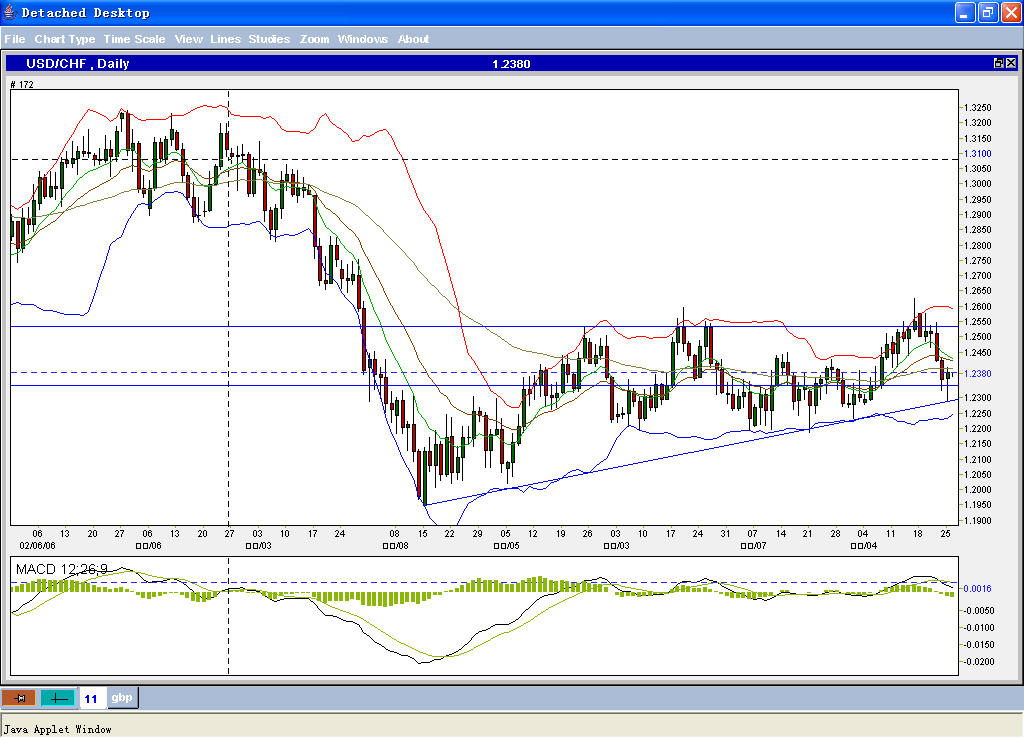Click the 1.2380 price in chart header
The image size is (1024, 738).
coord(511,64)
